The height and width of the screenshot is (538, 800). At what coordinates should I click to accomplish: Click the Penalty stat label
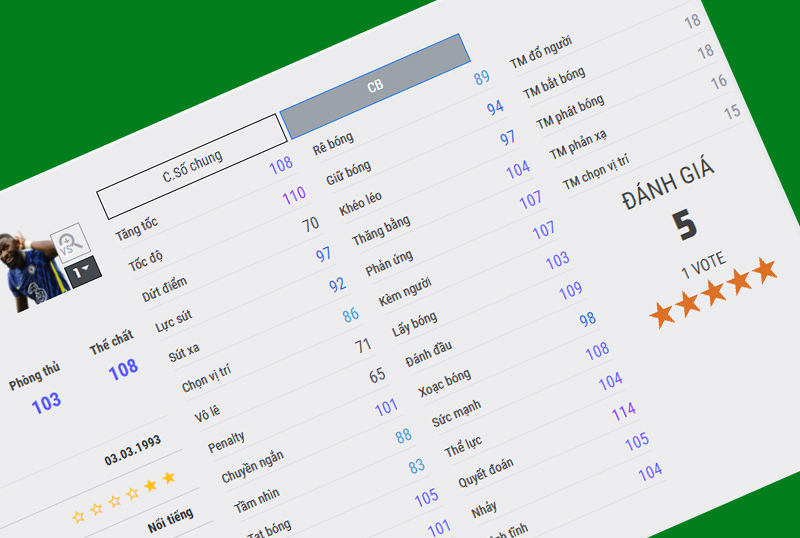[x=226, y=441]
